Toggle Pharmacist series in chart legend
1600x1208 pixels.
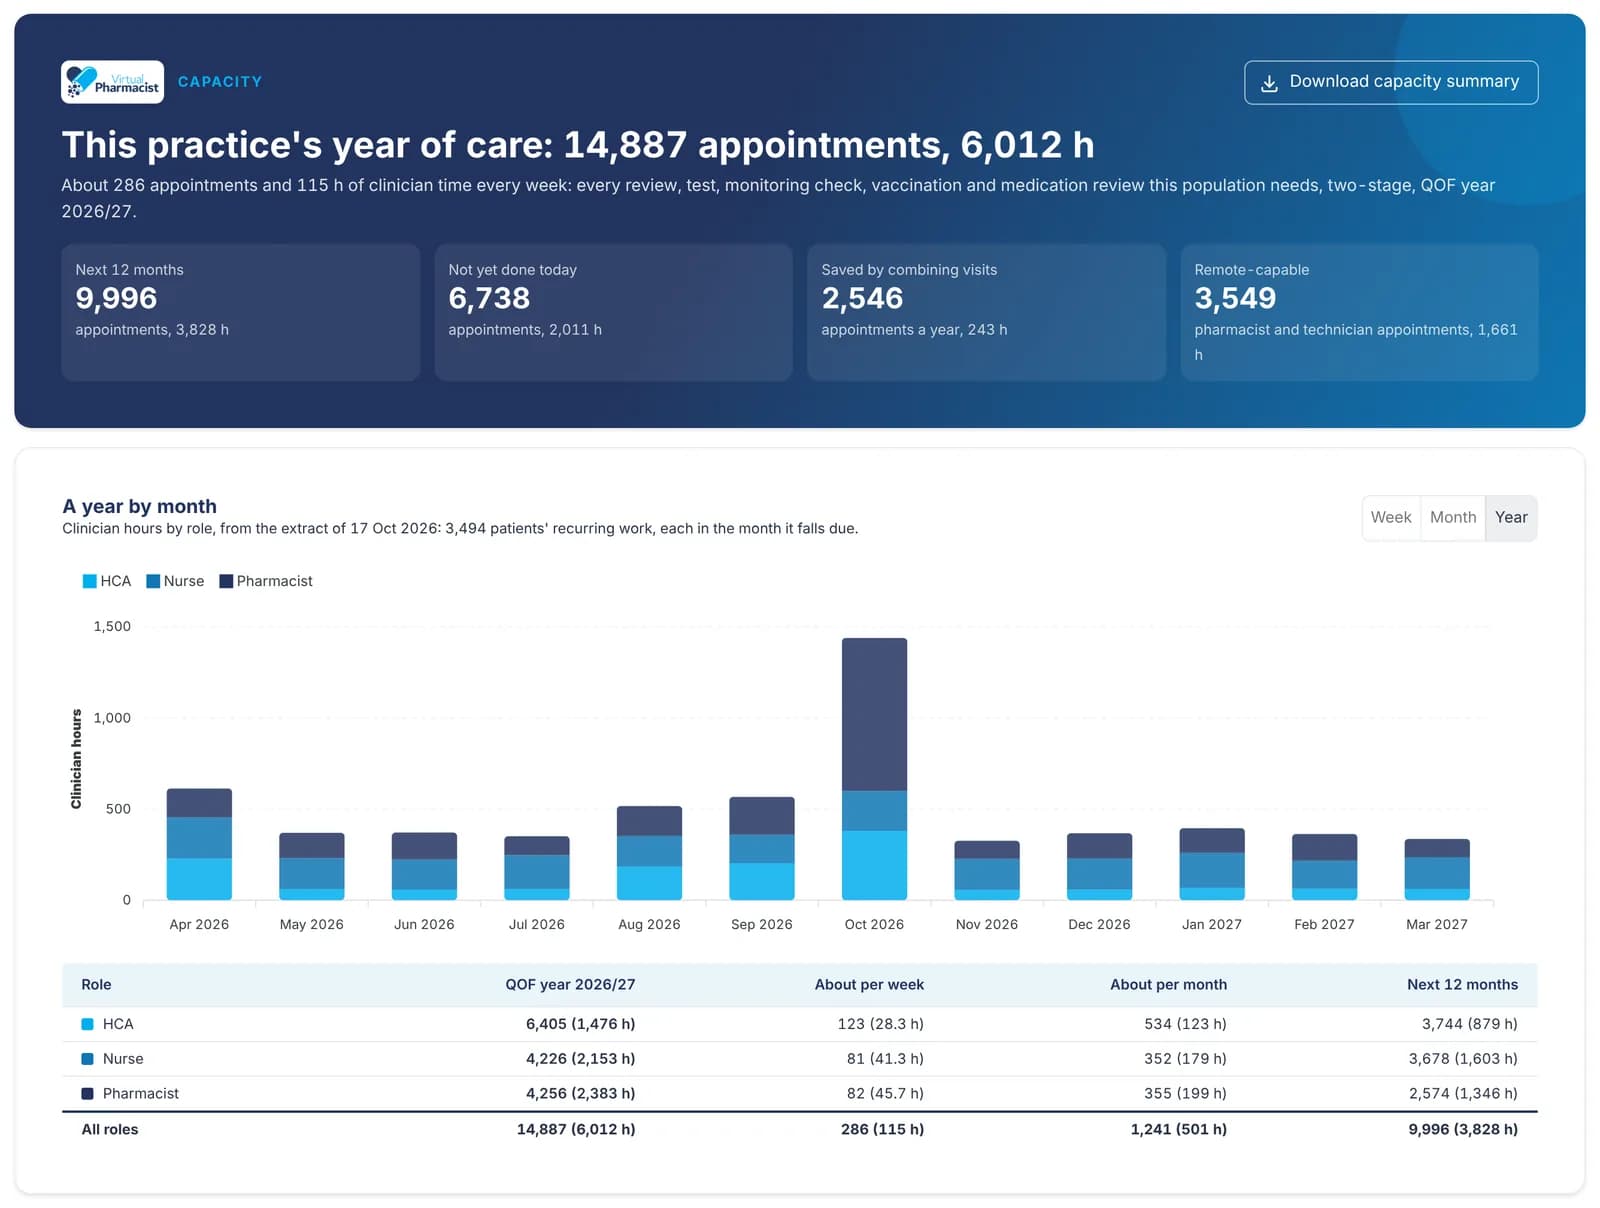266,581
